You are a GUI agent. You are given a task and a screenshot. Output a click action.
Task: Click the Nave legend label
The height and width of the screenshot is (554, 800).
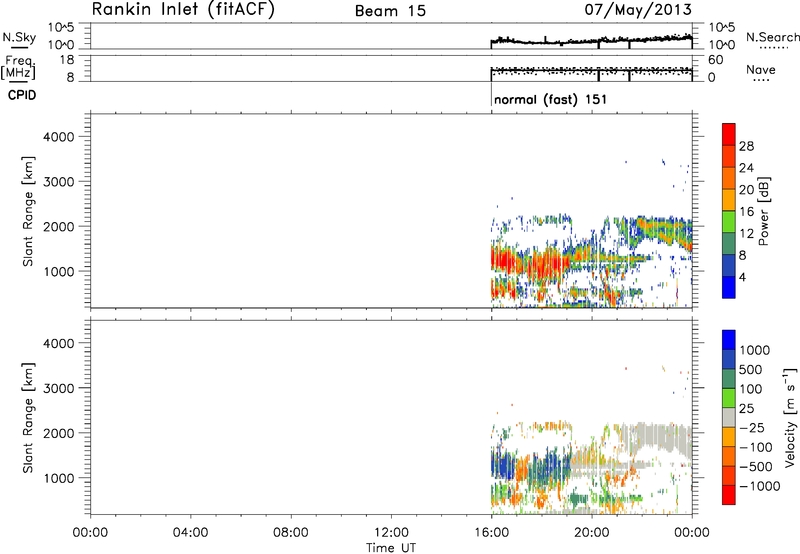[761, 69]
